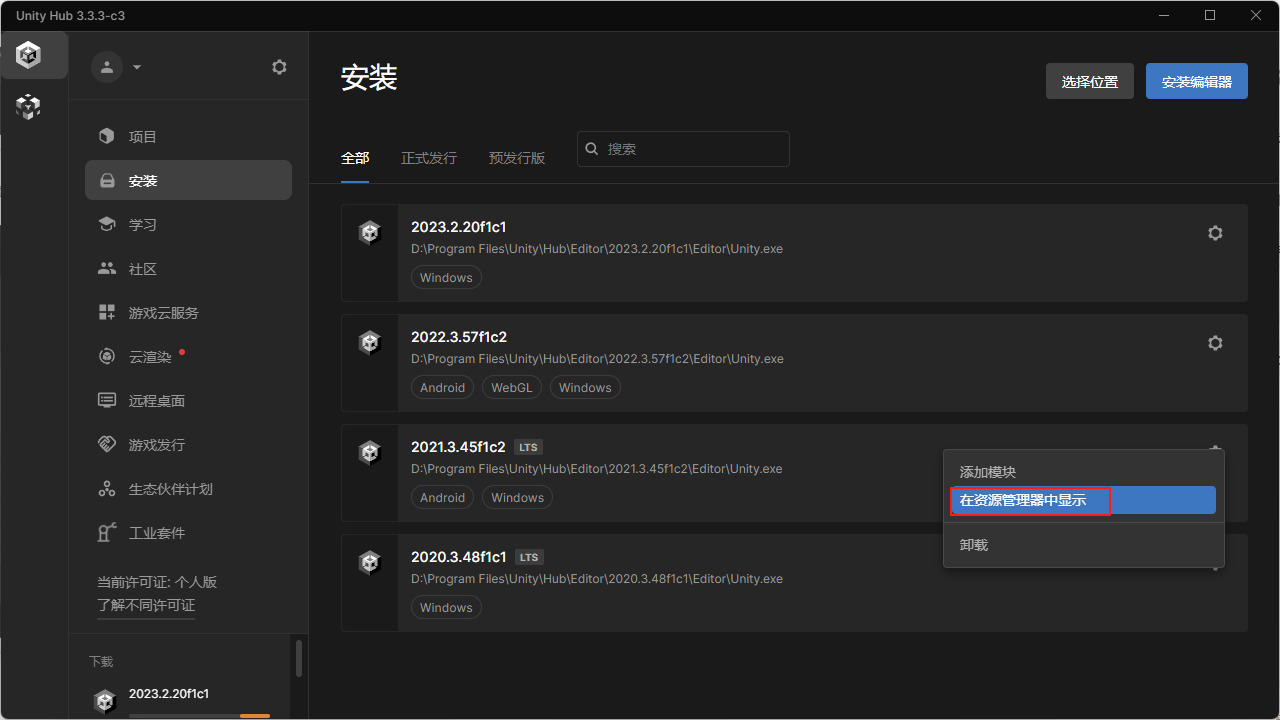Screen dimensions: 1280x720
Task: Click the 安装 drive icon in sidebar
Action: [x=107, y=181]
